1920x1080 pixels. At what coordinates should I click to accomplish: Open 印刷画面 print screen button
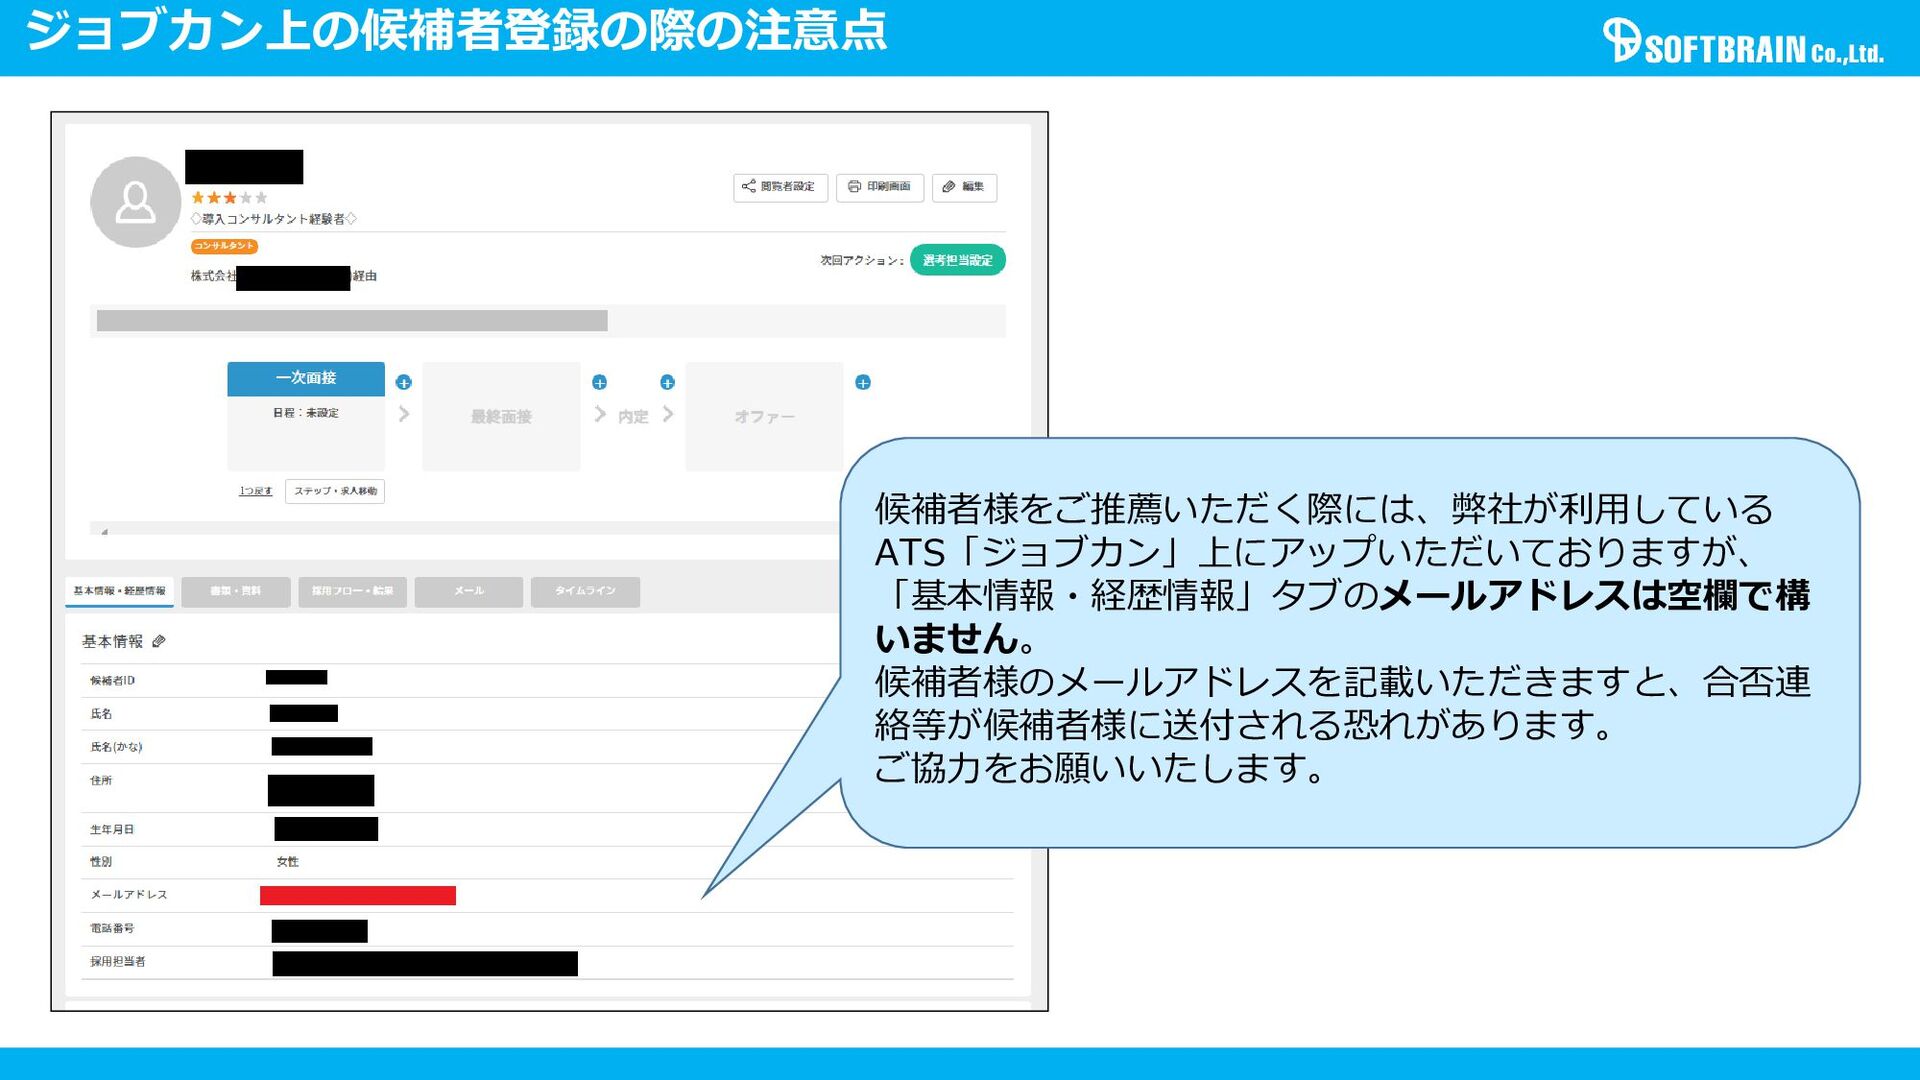[x=880, y=187]
